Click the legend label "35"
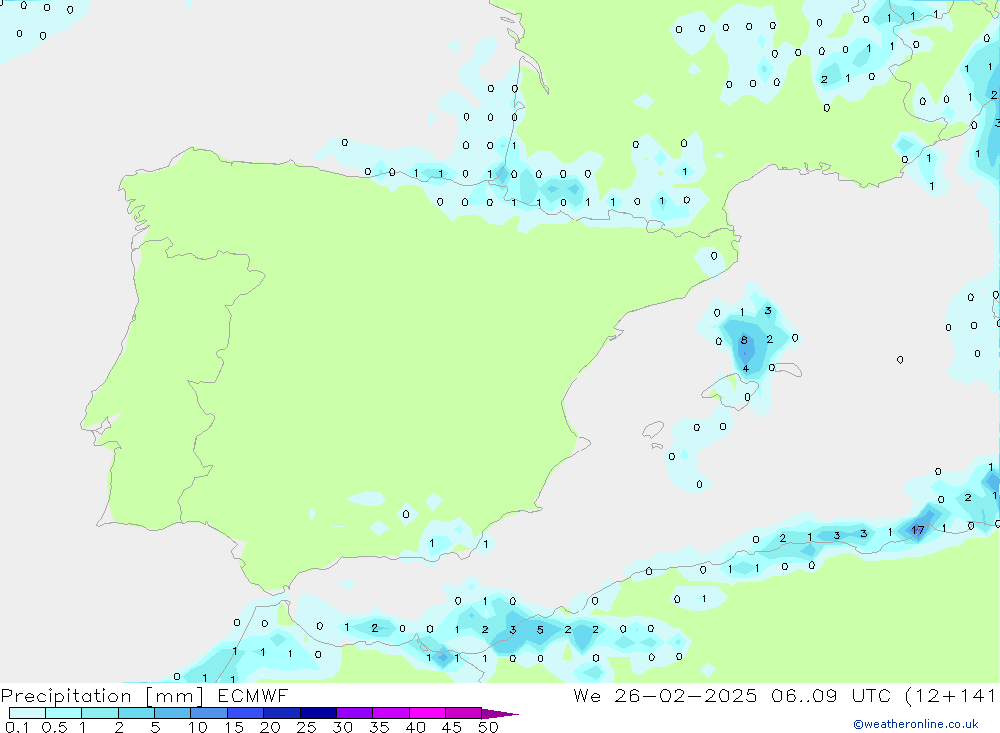The height and width of the screenshot is (733, 1000). 379,727
